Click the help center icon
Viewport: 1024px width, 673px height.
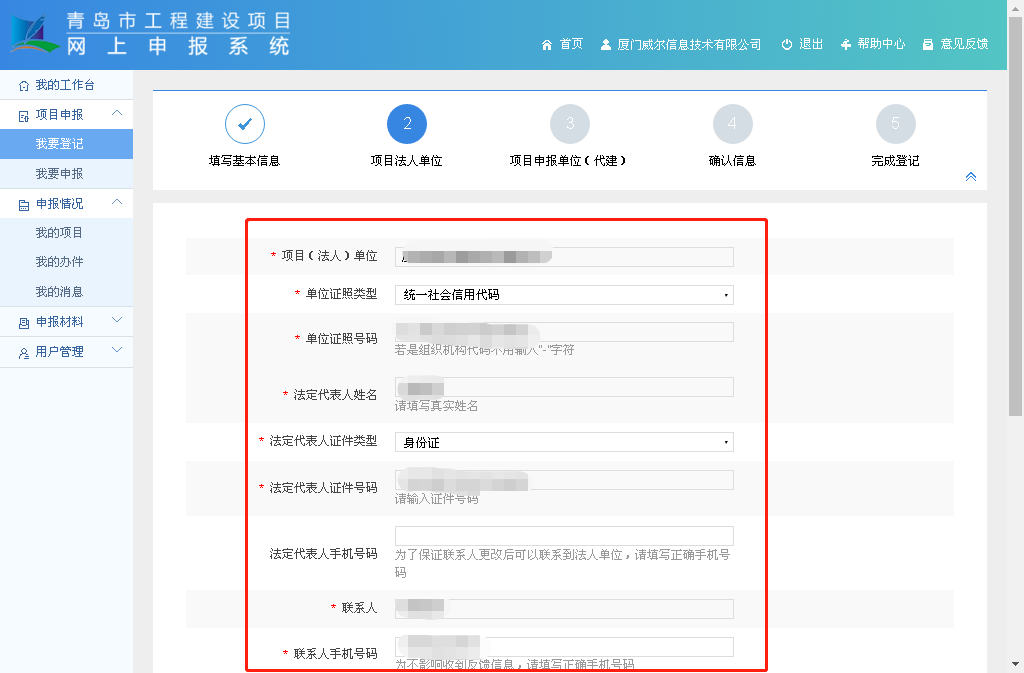tap(846, 45)
